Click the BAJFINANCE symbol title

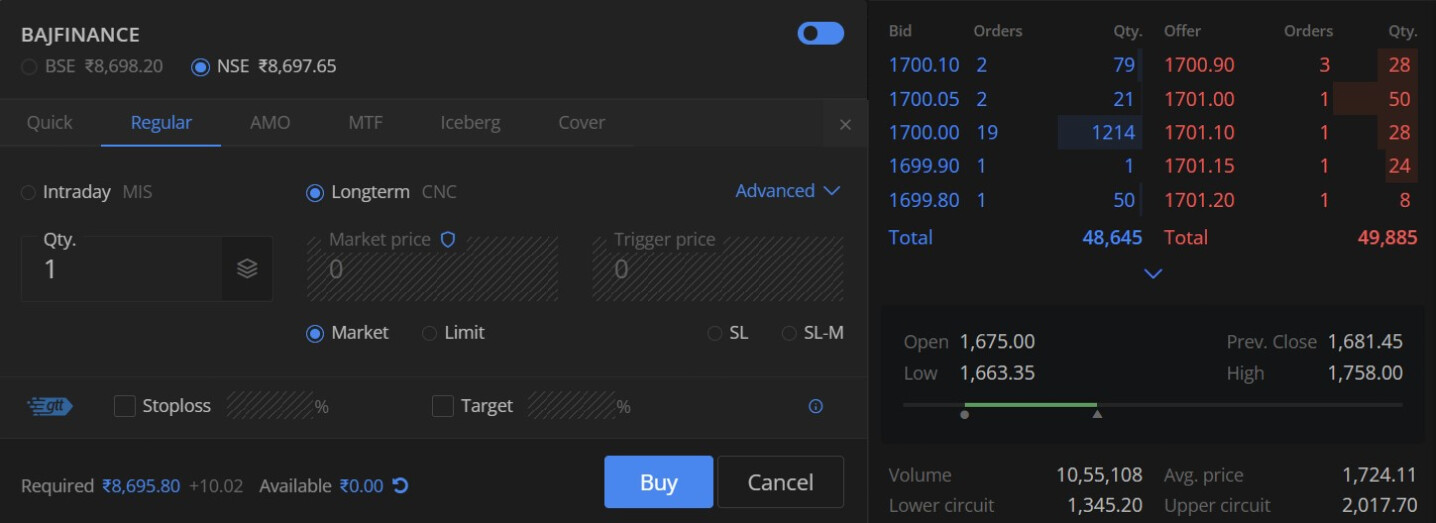tap(80, 35)
